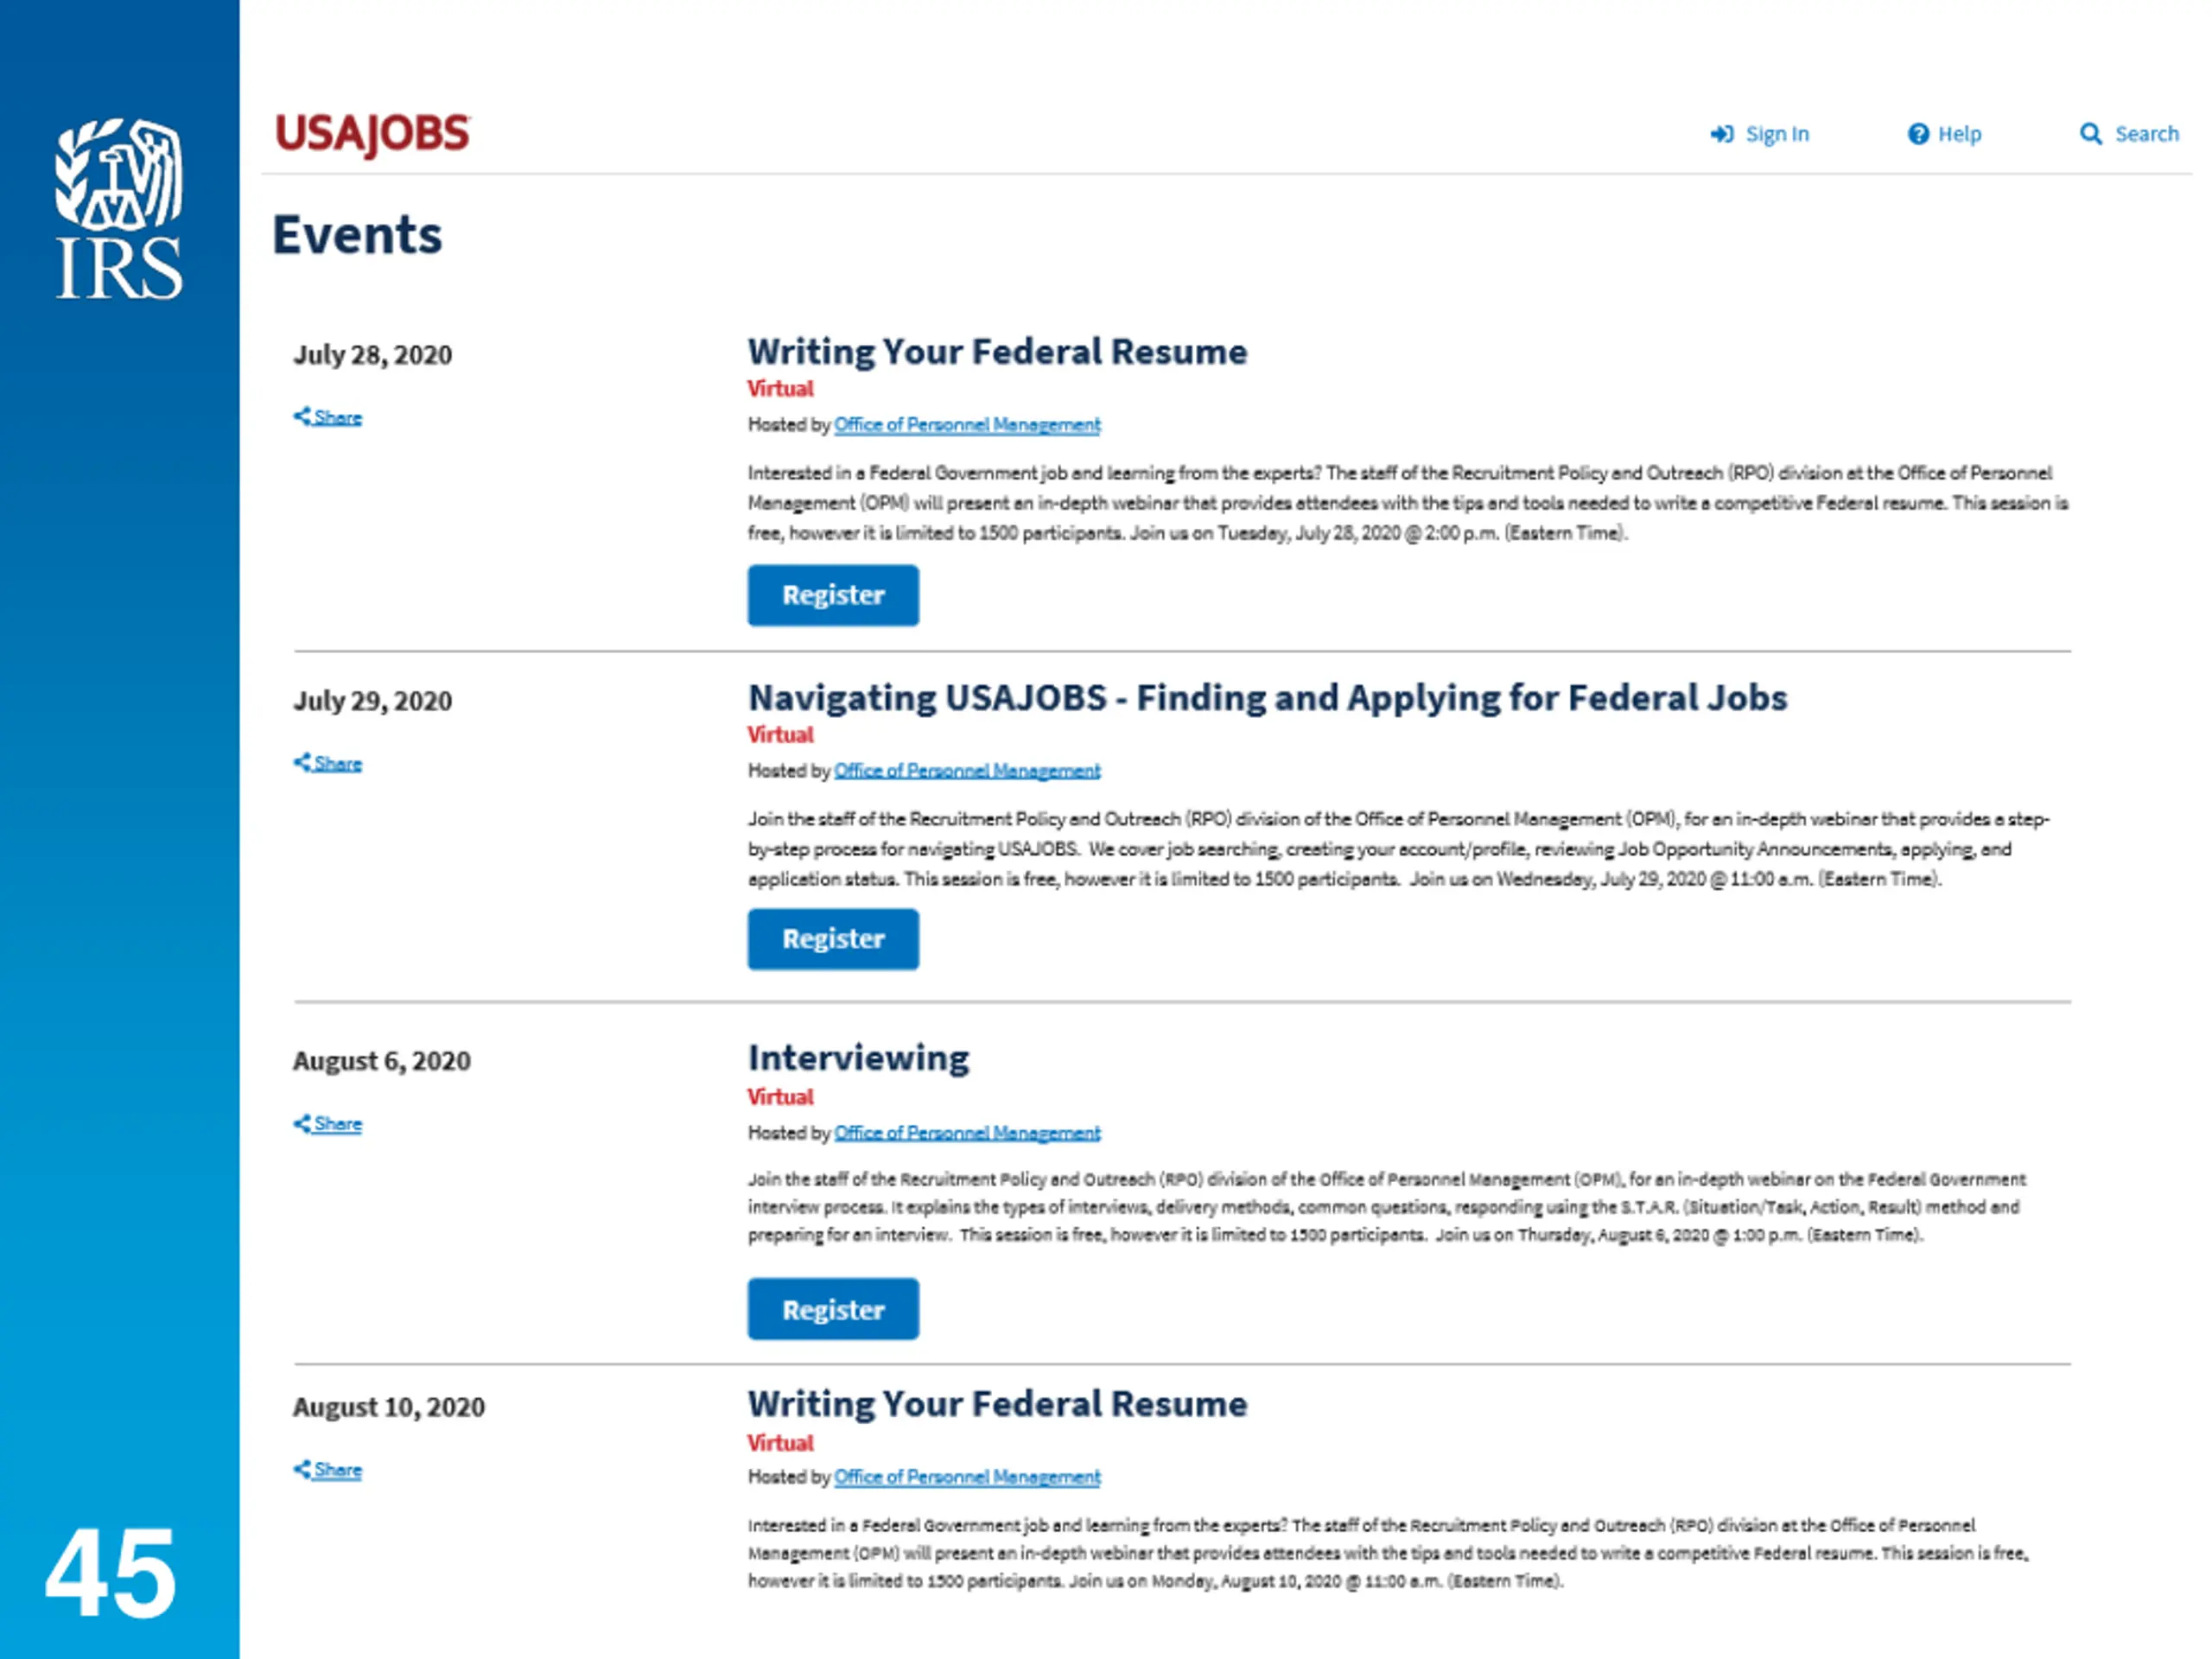Viewport: 2212px width, 1659px height.
Task: Open Office of Personnel Management link under Interviewing
Action: pyautogui.click(x=967, y=1133)
